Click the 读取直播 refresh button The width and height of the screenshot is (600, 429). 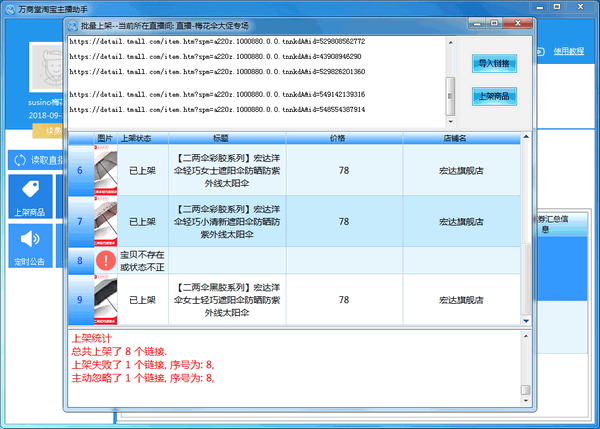click(x=37, y=160)
